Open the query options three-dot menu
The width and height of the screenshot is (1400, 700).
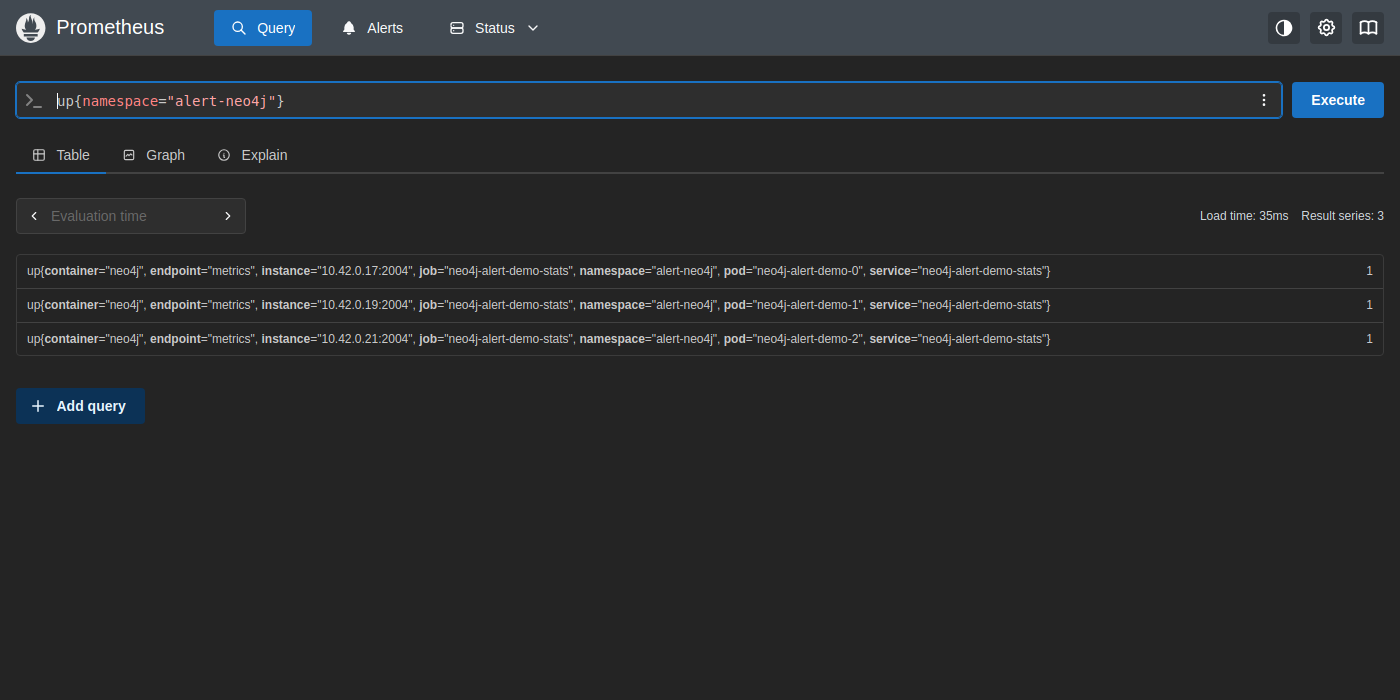[1263, 100]
